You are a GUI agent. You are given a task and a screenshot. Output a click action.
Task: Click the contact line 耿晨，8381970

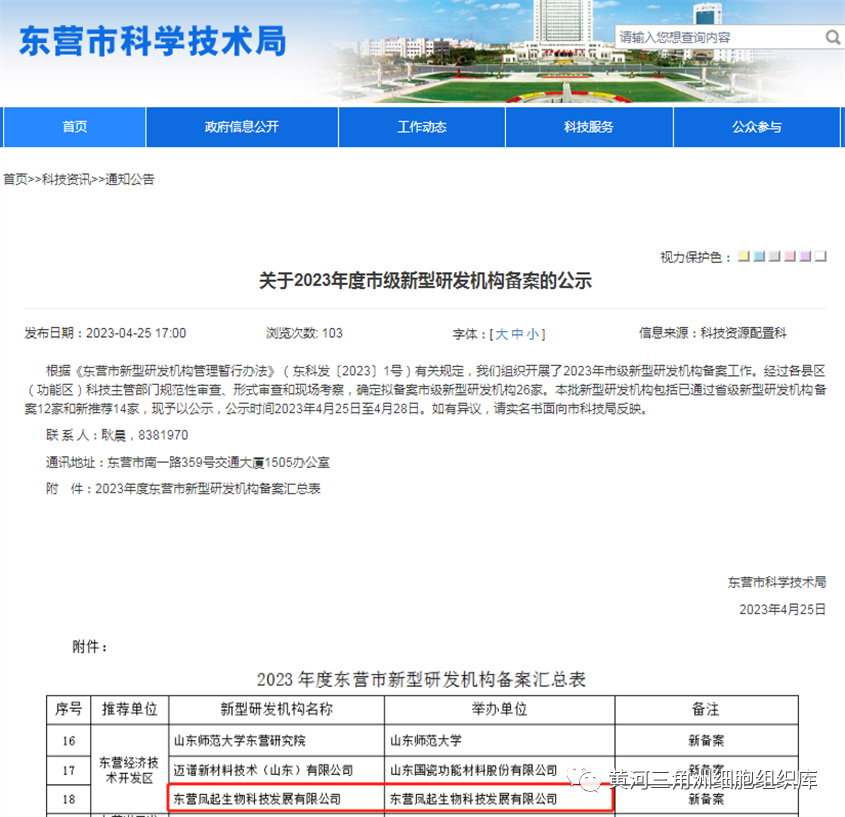[x=144, y=435]
